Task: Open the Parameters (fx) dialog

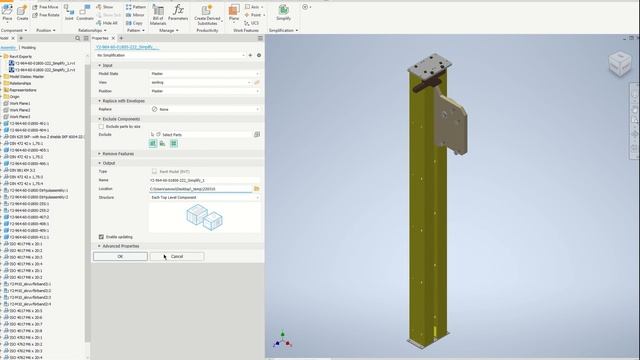Action: 178,13
